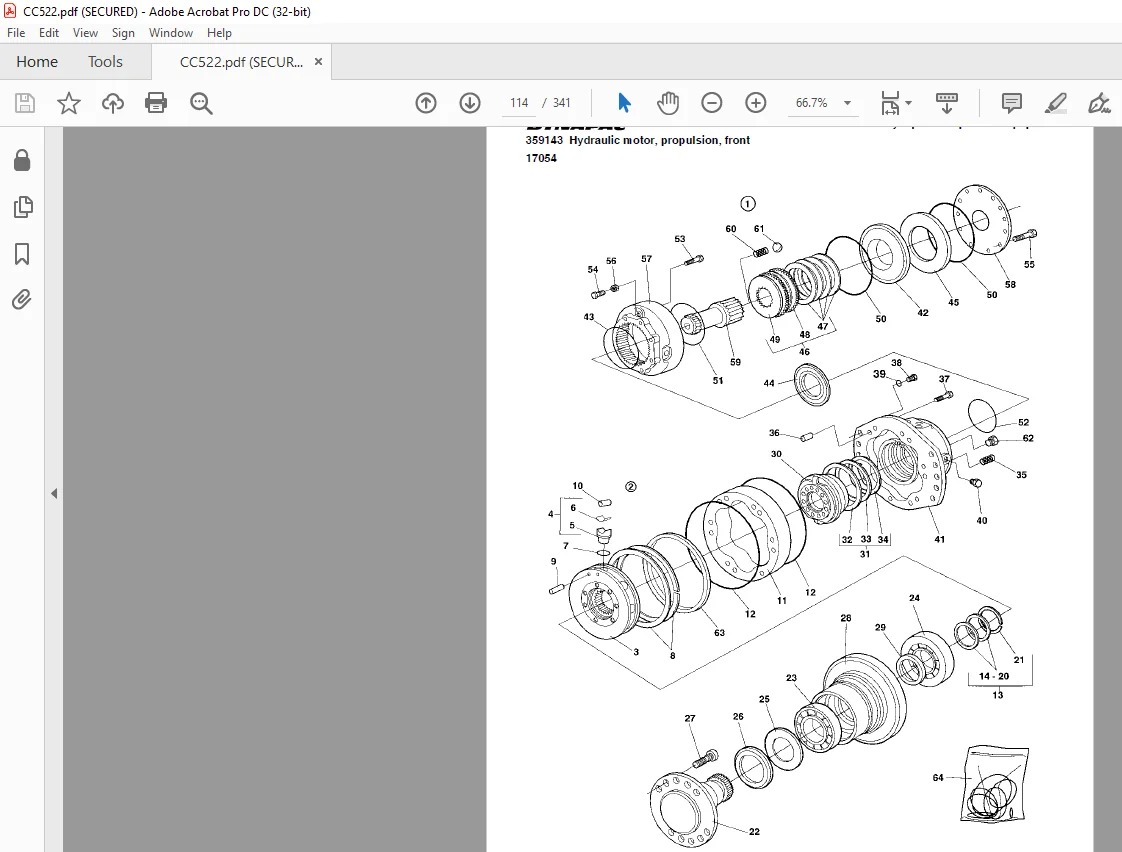Click part label 64 near seal kit bag
Viewport: 1122px width, 852px height.
(x=938, y=778)
